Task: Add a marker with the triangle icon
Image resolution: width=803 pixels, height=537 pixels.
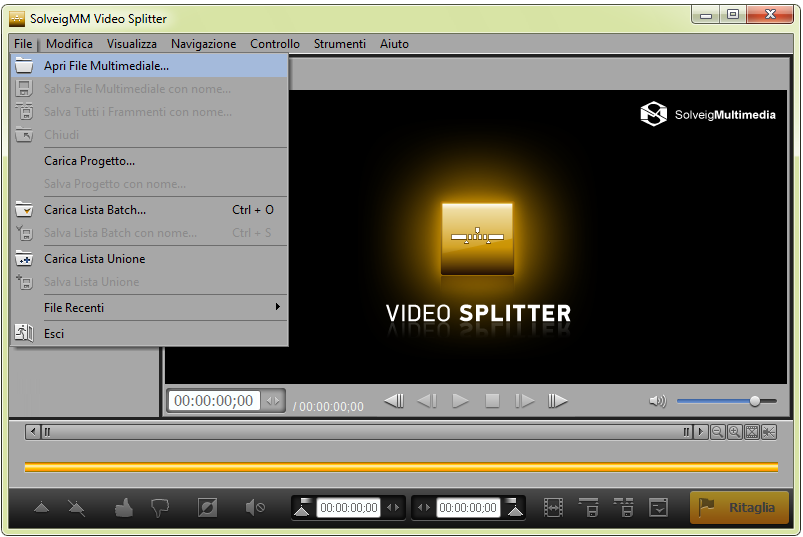Action: (41, 508)
